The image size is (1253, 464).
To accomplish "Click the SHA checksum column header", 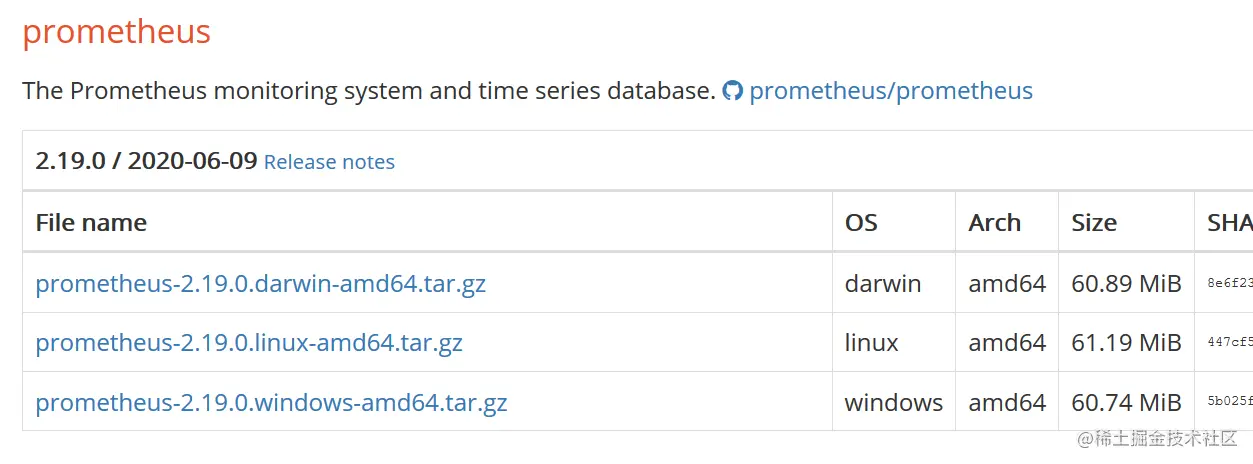I will pyautogui.click(x=1229, y=223).
